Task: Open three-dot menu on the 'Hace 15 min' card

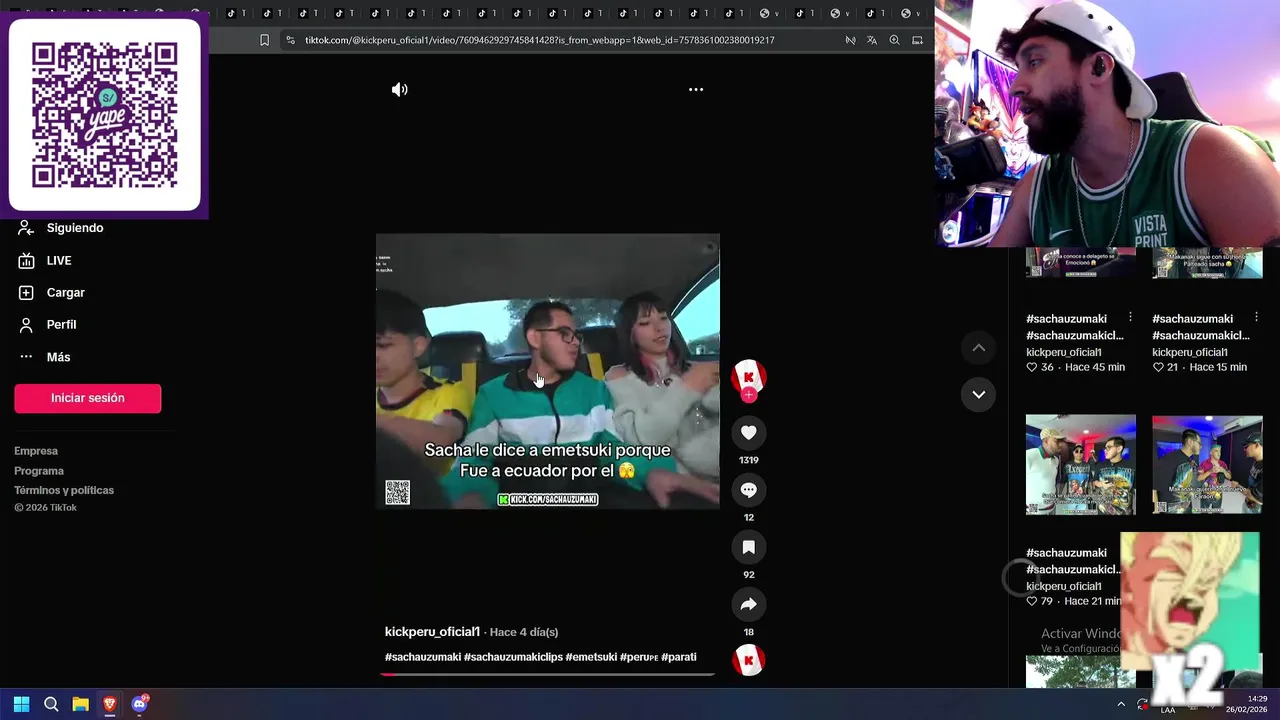Action: coord(1256,318)
